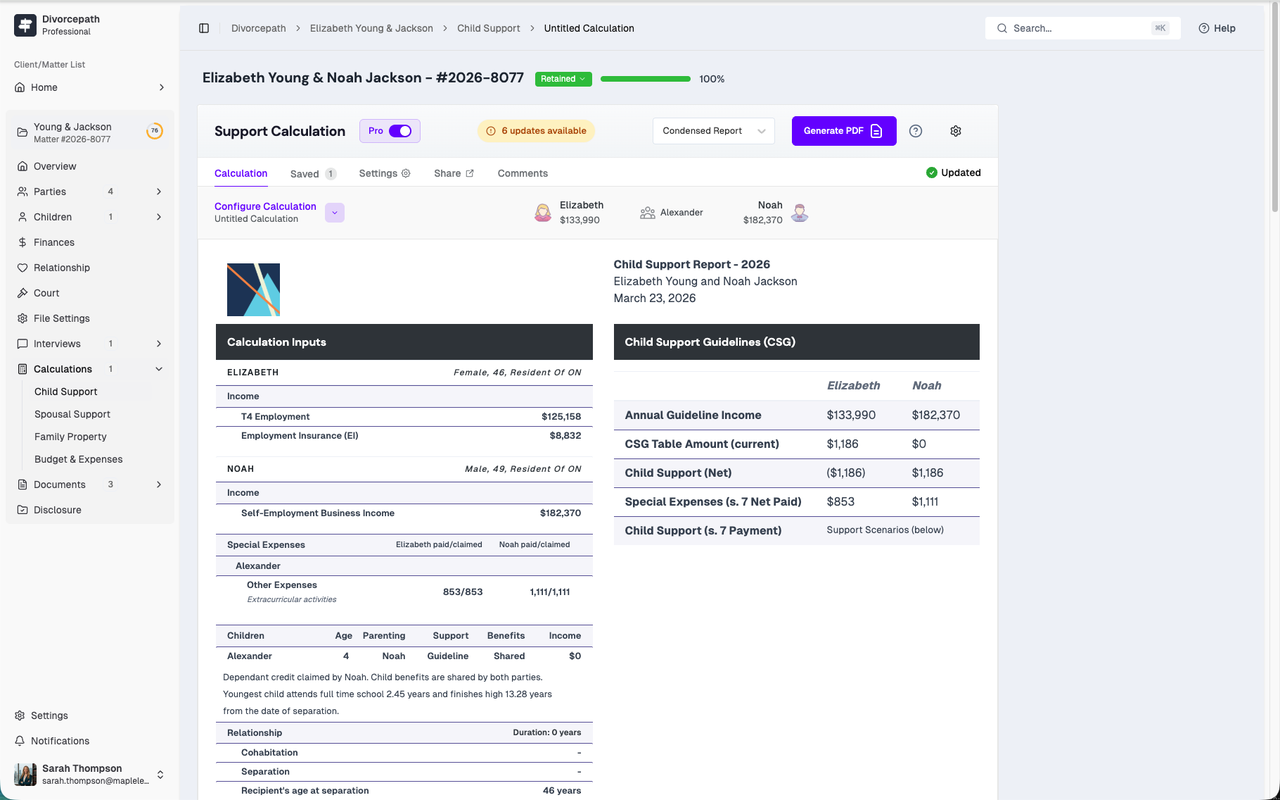Open the Comments tab
Screen dimensions: 1280x800
522,173
